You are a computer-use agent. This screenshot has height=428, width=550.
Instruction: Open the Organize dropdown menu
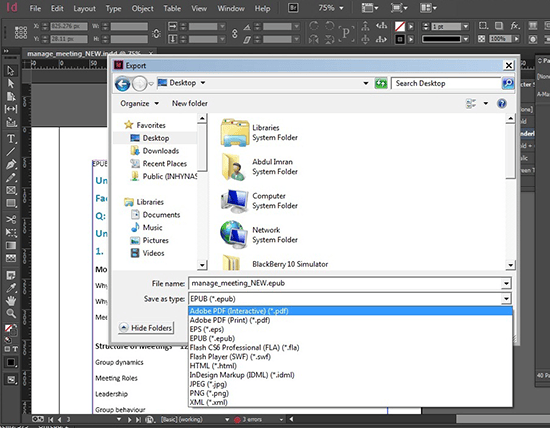(x=139, y=103)
